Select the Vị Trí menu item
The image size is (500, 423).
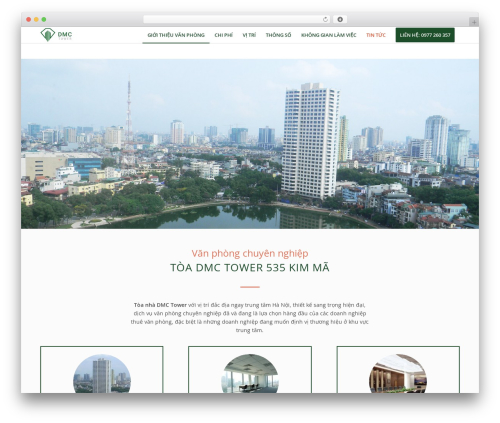(249, 35)
